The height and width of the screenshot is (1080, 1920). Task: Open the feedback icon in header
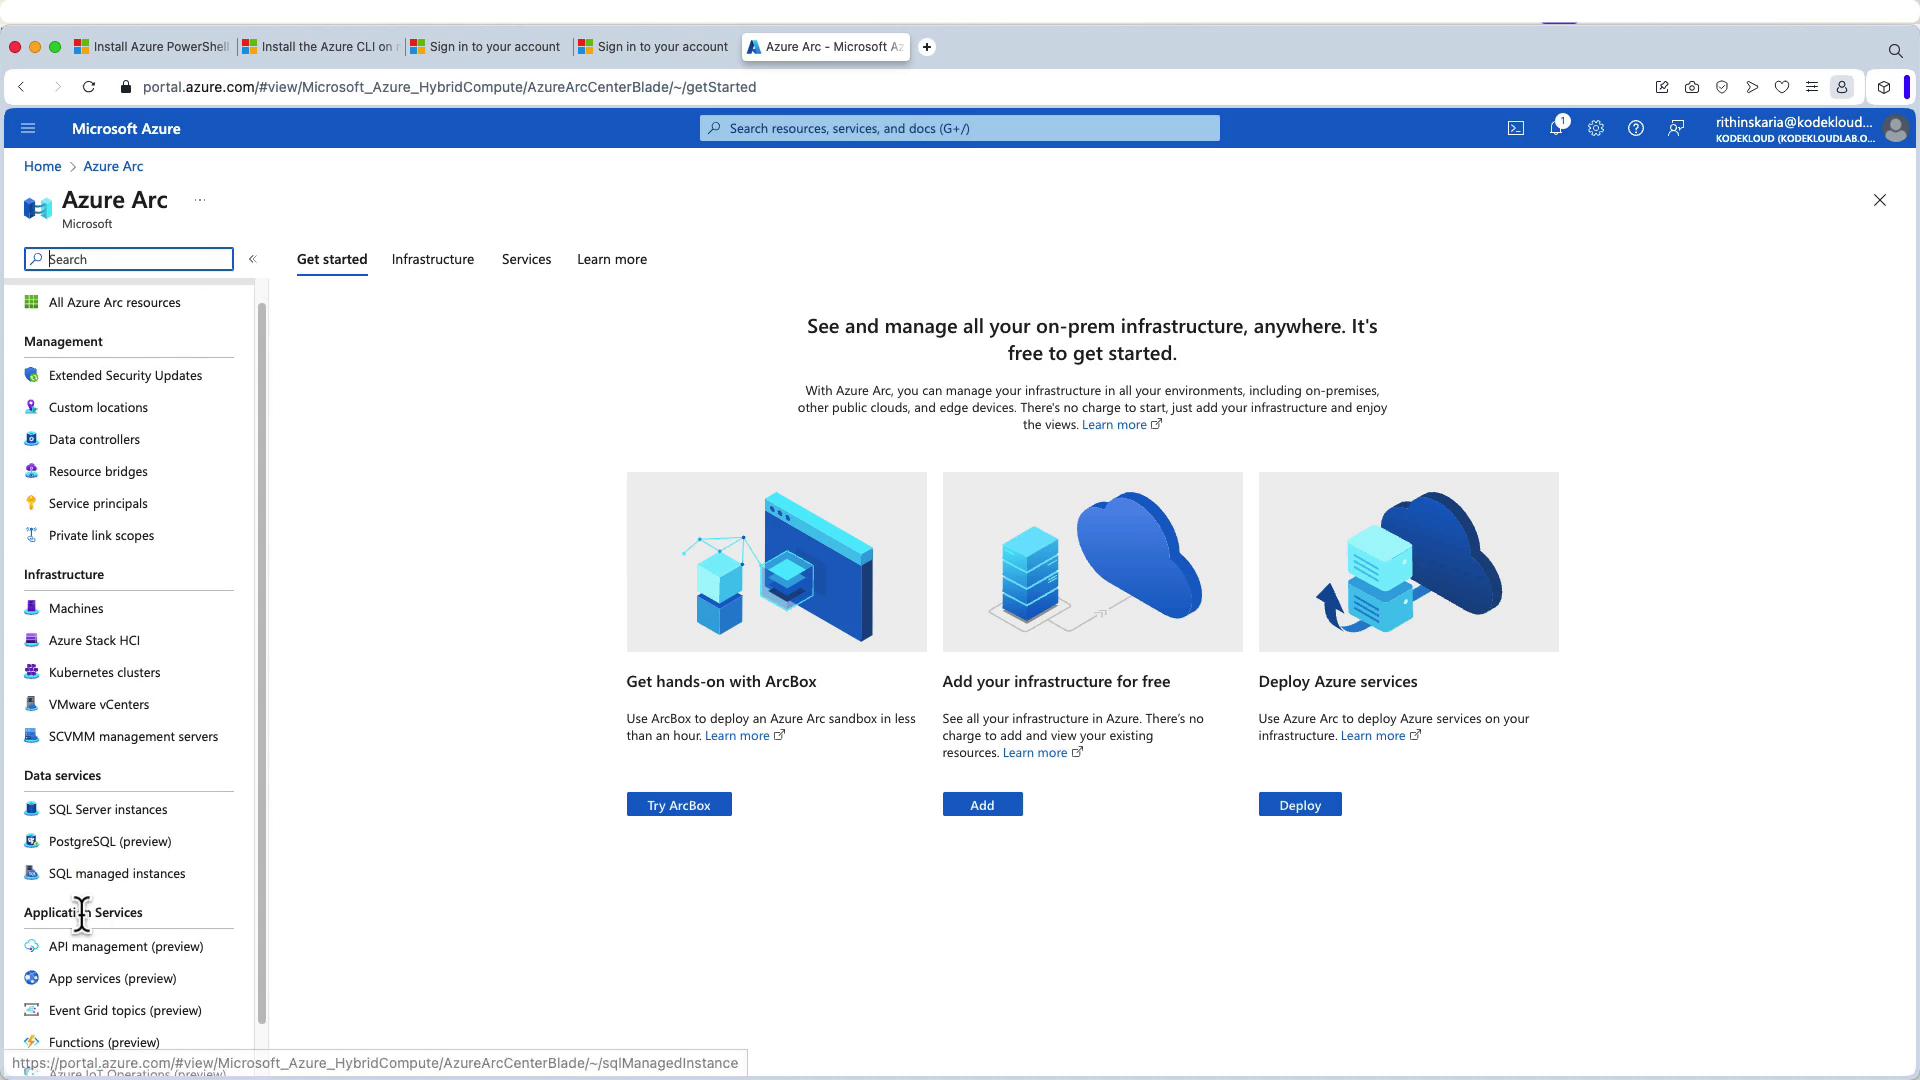(1676, 128)
